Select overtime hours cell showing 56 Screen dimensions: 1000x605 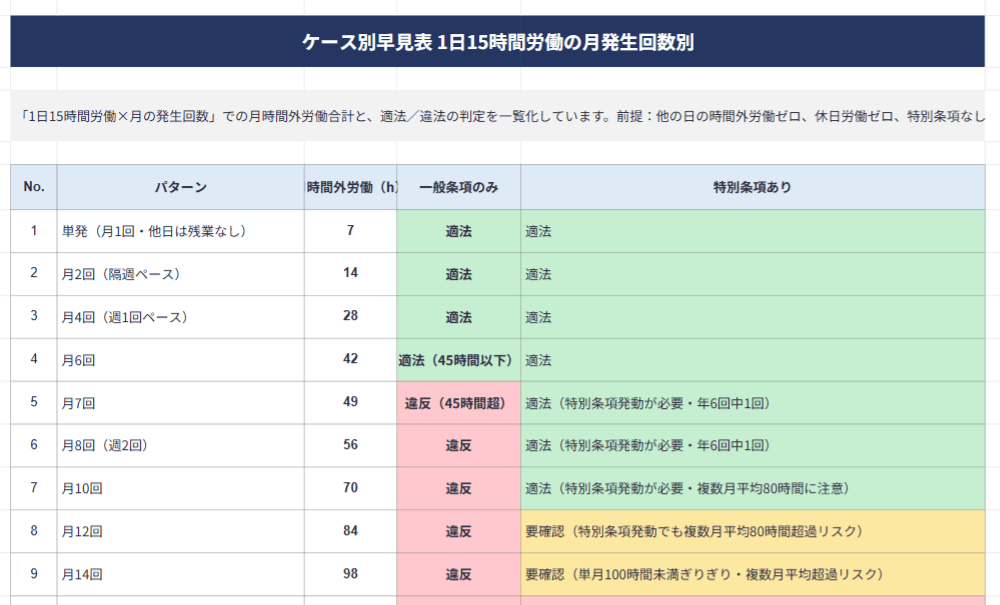[350, 446]
